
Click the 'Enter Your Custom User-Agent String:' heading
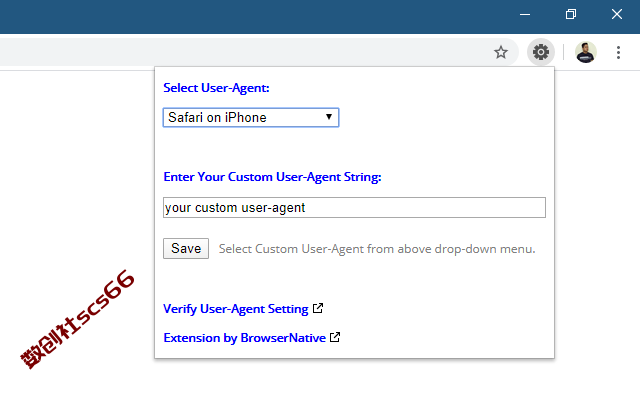coord(272,177)
